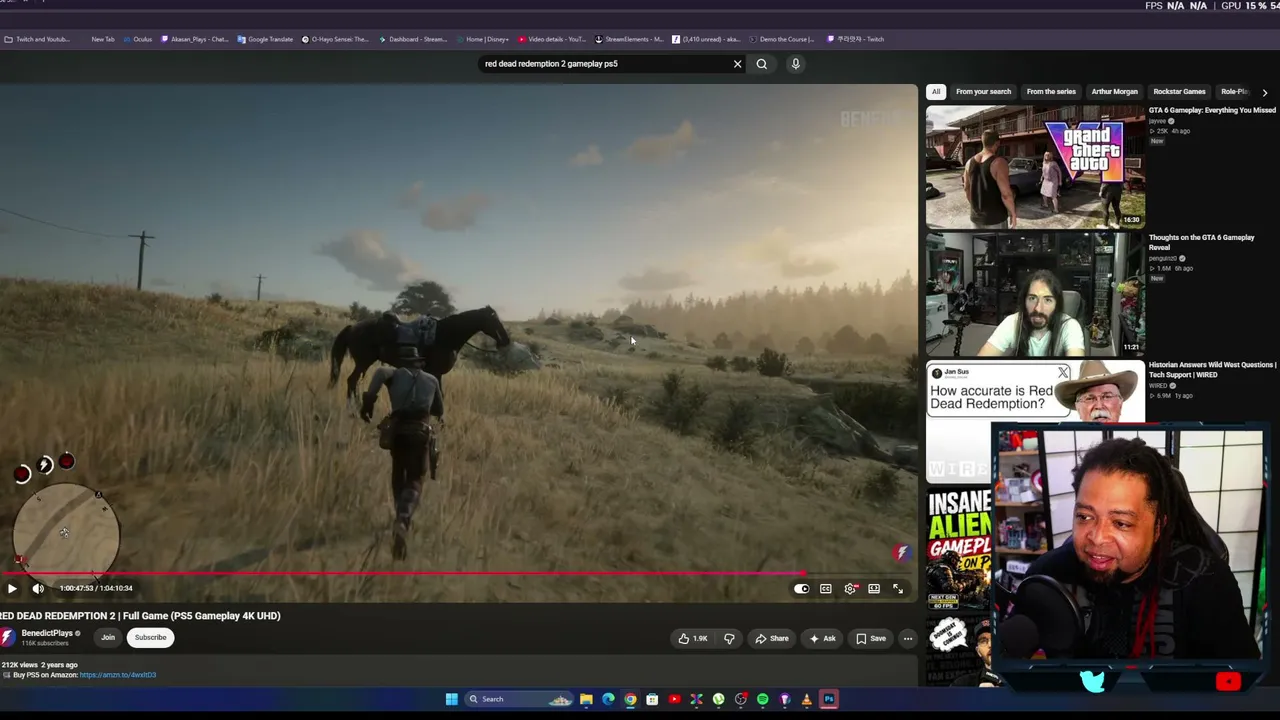Mute the video with the speaker icon

[x=37, y=589]
